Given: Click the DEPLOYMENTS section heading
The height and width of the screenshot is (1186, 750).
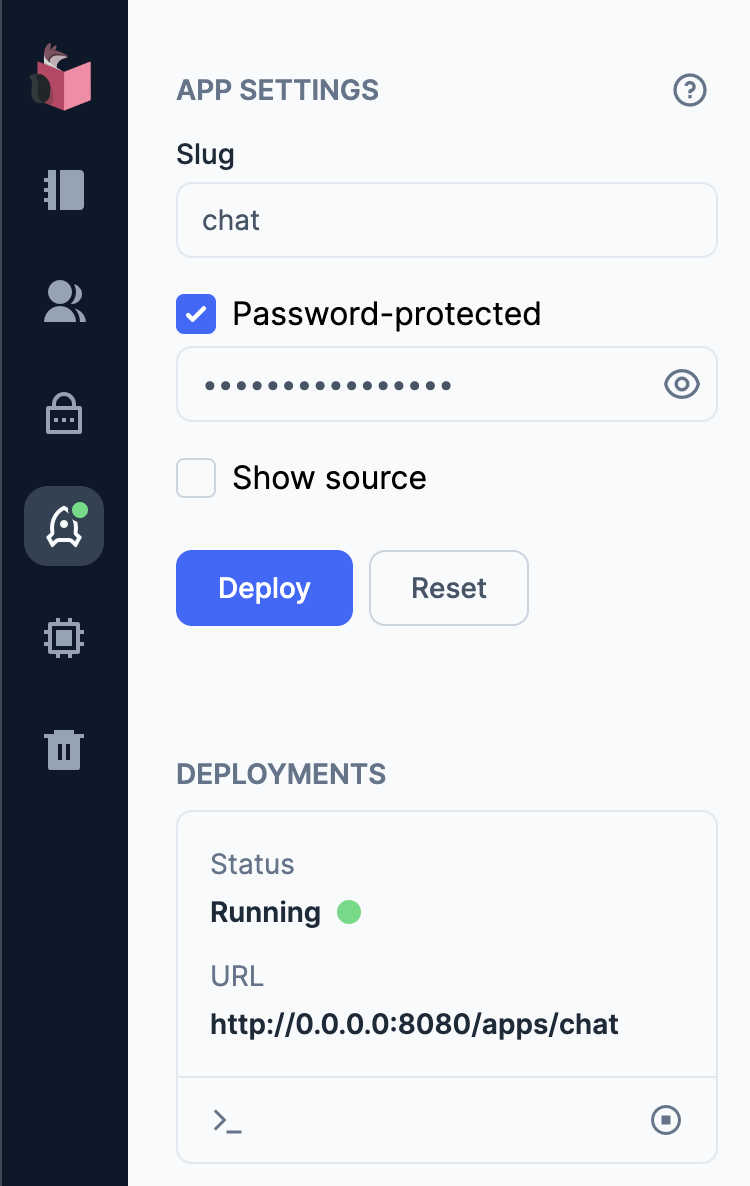Looking at the screenshot, I should coord(281,774).
